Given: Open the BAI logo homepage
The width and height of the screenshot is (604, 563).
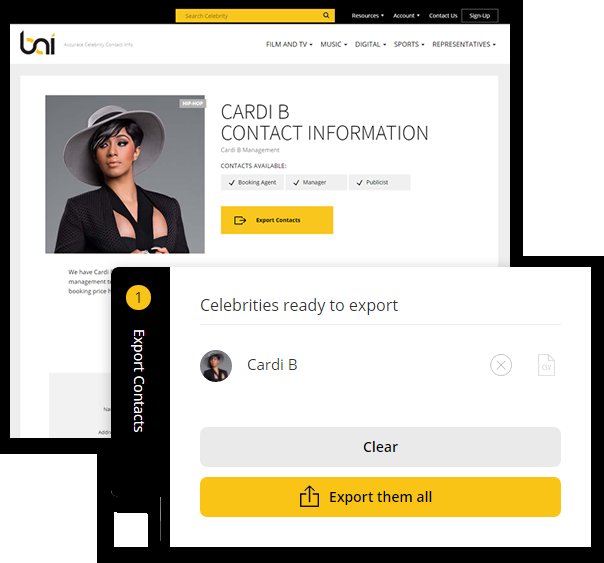Looking at the screenshot, I should click(37, 43).
